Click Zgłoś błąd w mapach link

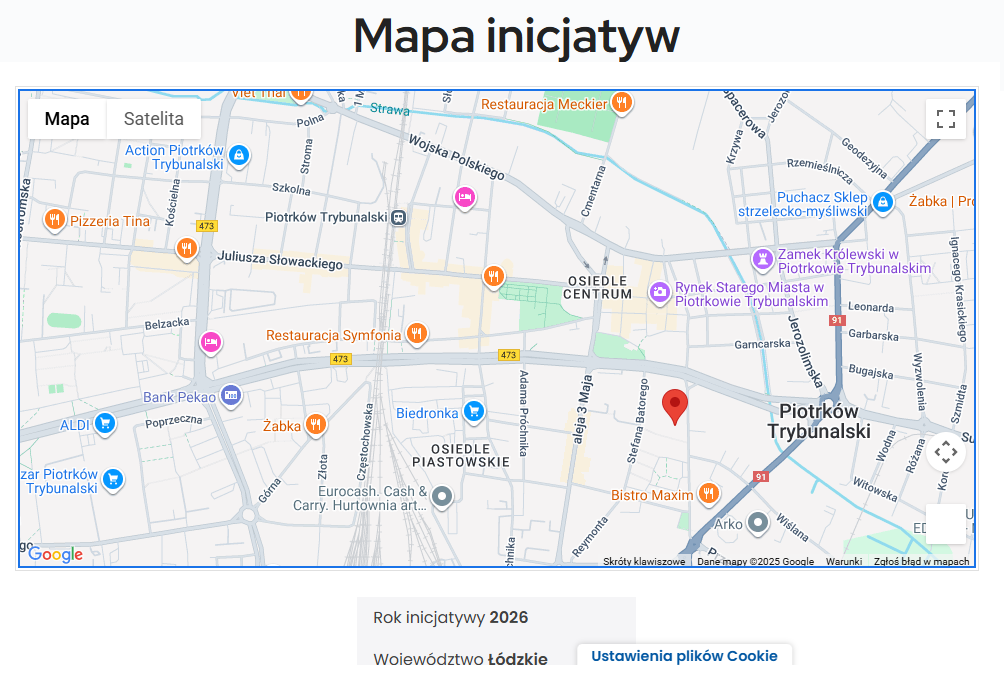coord(921,562)
